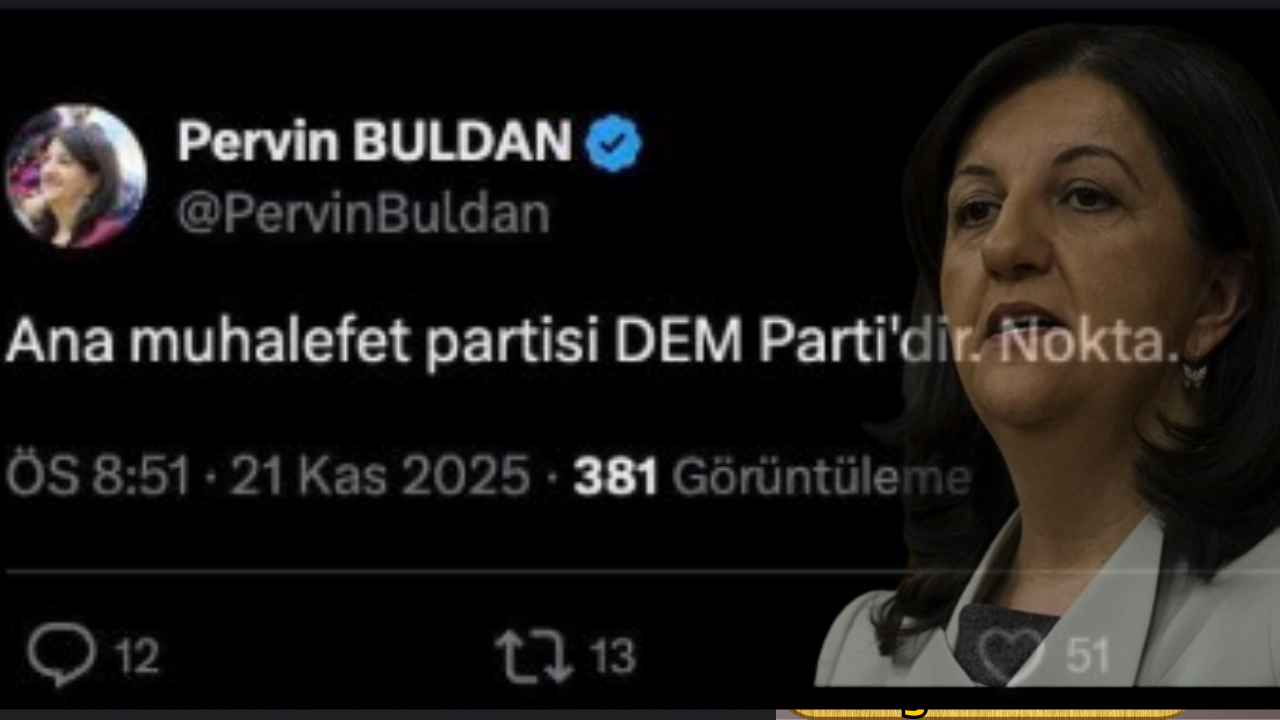Click the ÖS 8:51 timestamp
The image size is (1280, 720).
pyautogui.click(x=98, y=477)
